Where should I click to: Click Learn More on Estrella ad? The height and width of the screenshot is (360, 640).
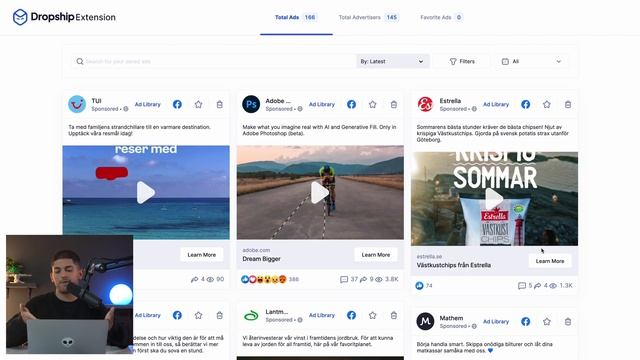pyautogui.click(x=550, y=261)
